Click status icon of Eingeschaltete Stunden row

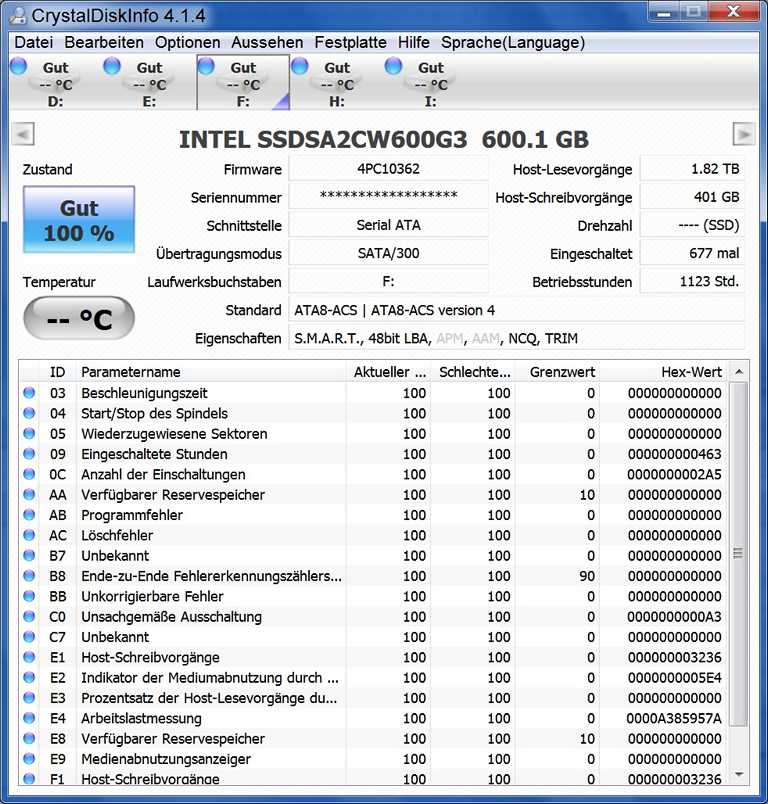29,454
